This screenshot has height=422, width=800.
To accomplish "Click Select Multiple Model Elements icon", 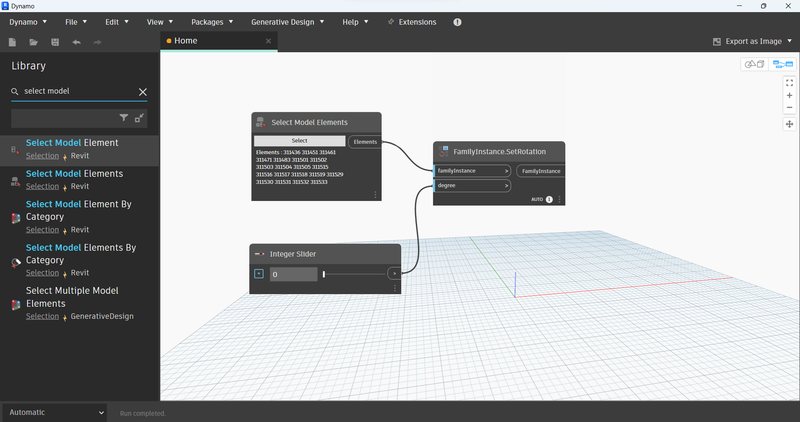I will pyautogui.click(x=16, y=305).
